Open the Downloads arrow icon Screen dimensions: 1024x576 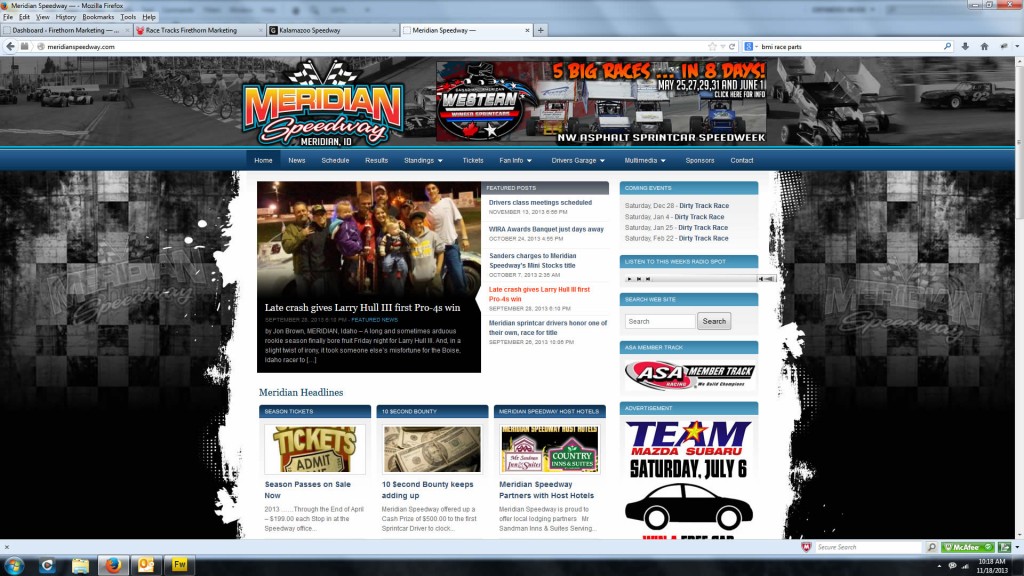point(965,46)
